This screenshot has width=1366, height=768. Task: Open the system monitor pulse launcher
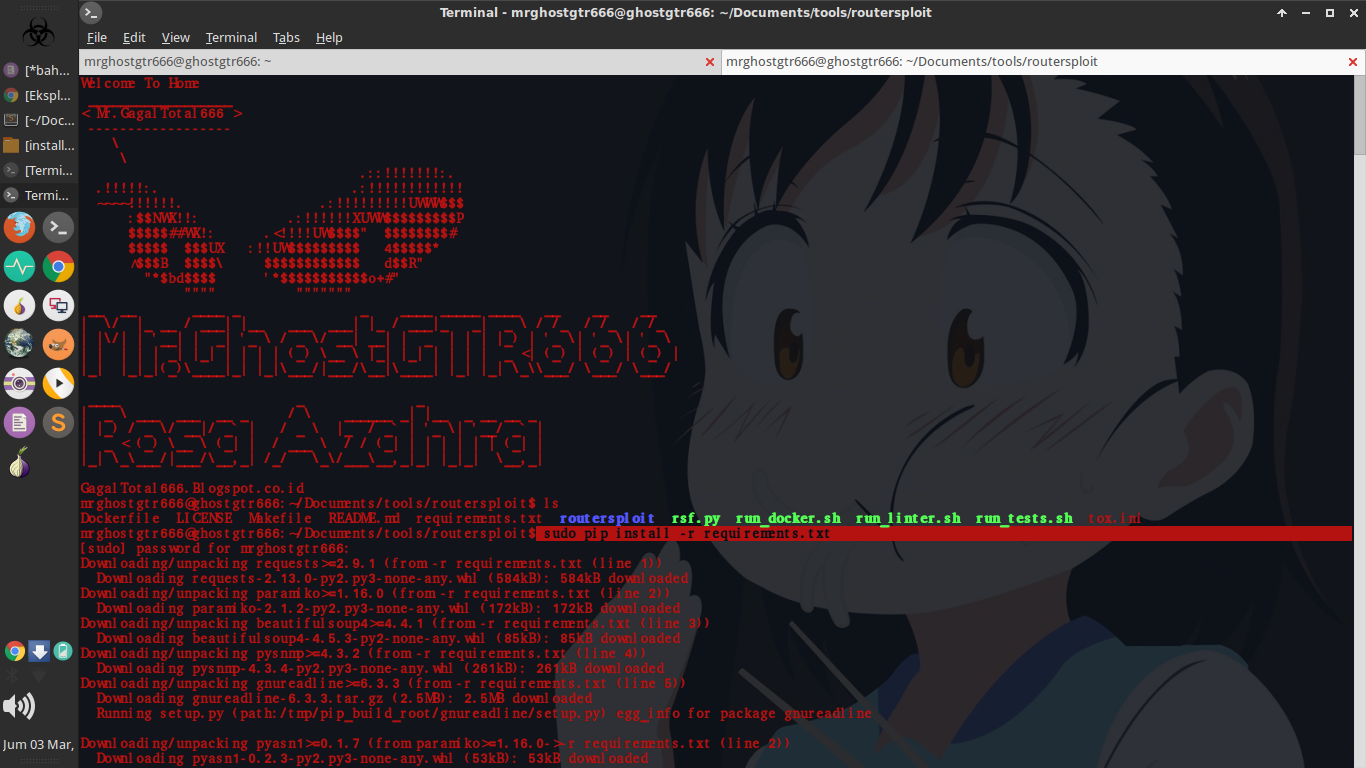pos(19,267)
